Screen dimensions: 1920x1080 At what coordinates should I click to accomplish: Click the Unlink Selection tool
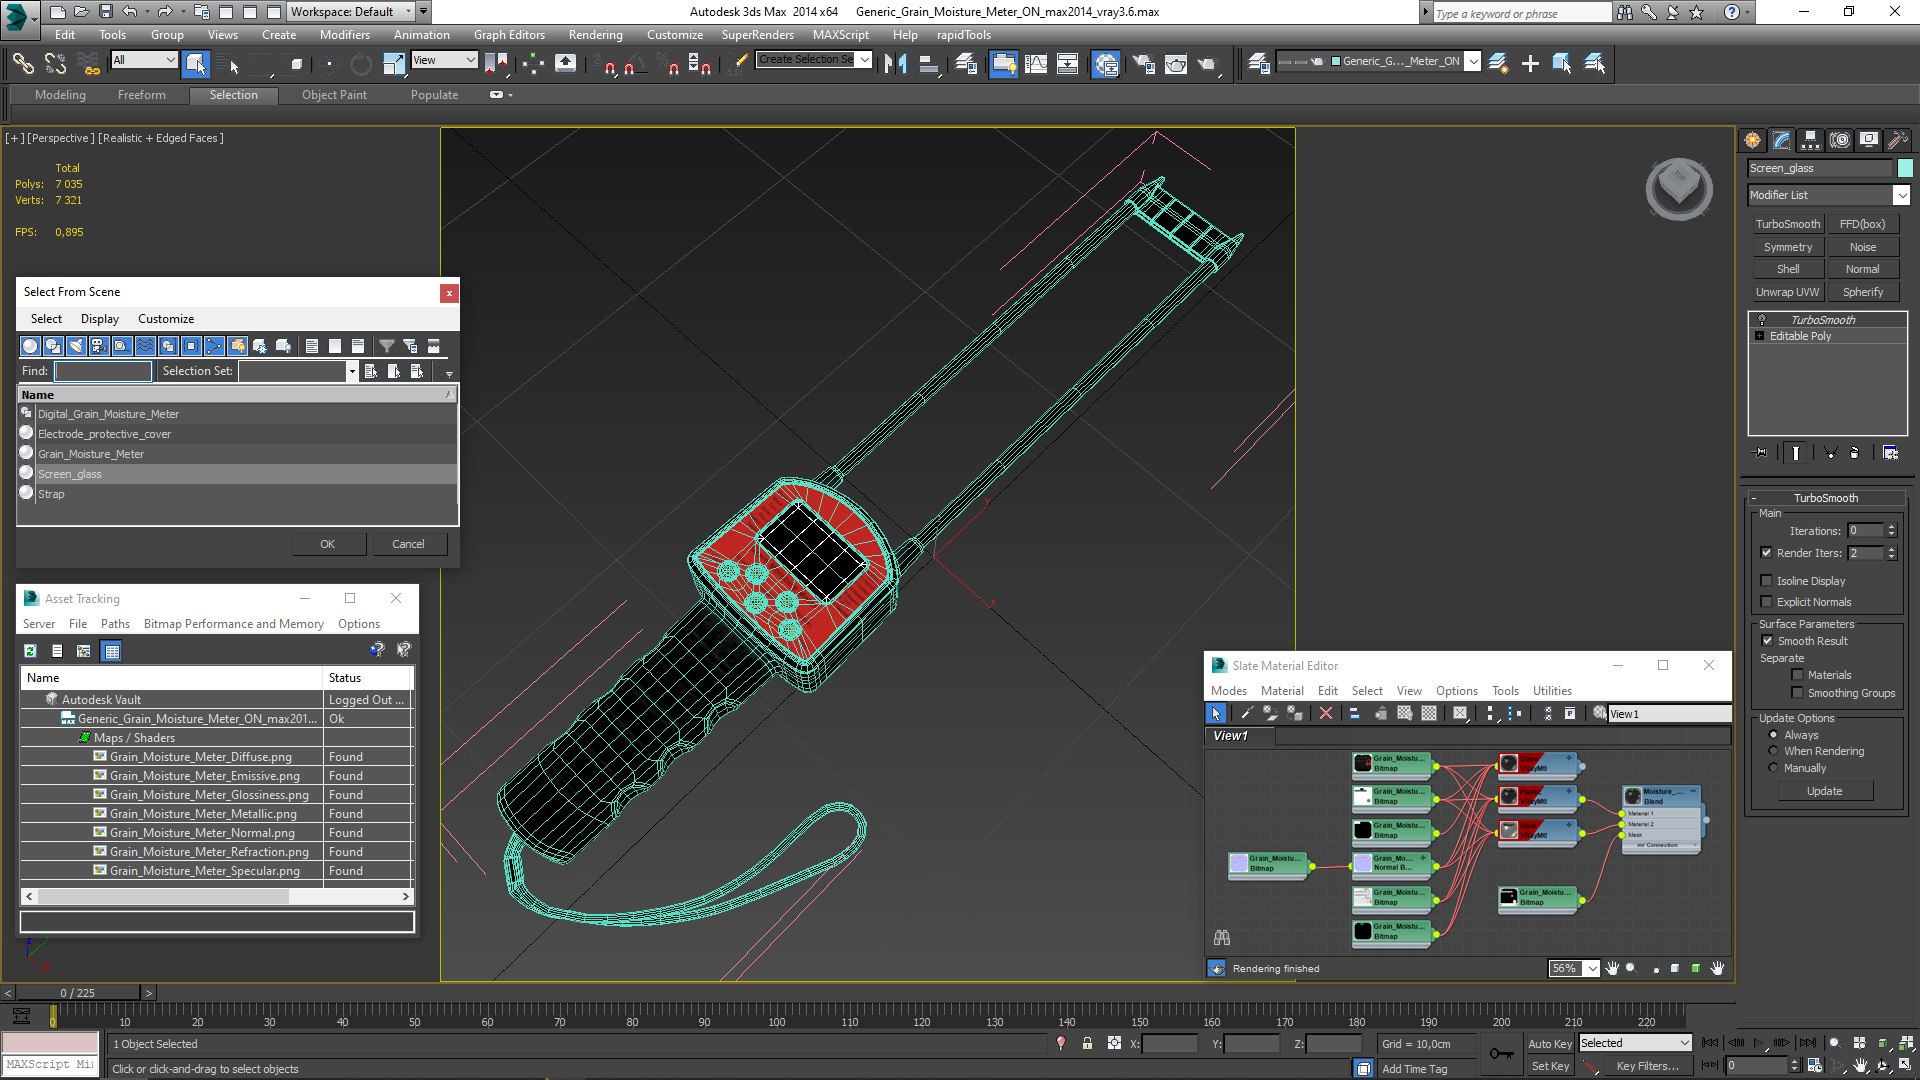56,64
